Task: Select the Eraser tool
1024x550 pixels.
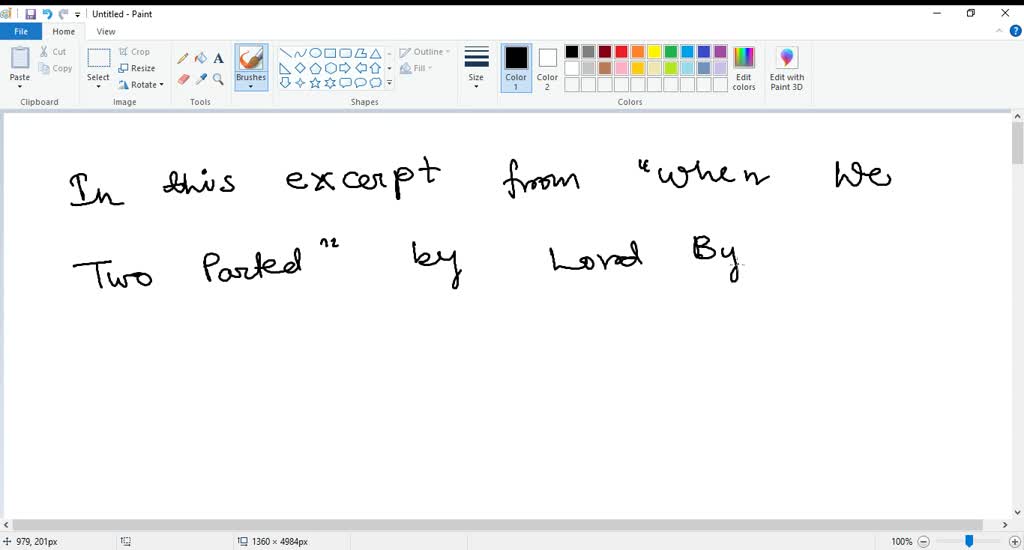Action: [x=183, y=79]
